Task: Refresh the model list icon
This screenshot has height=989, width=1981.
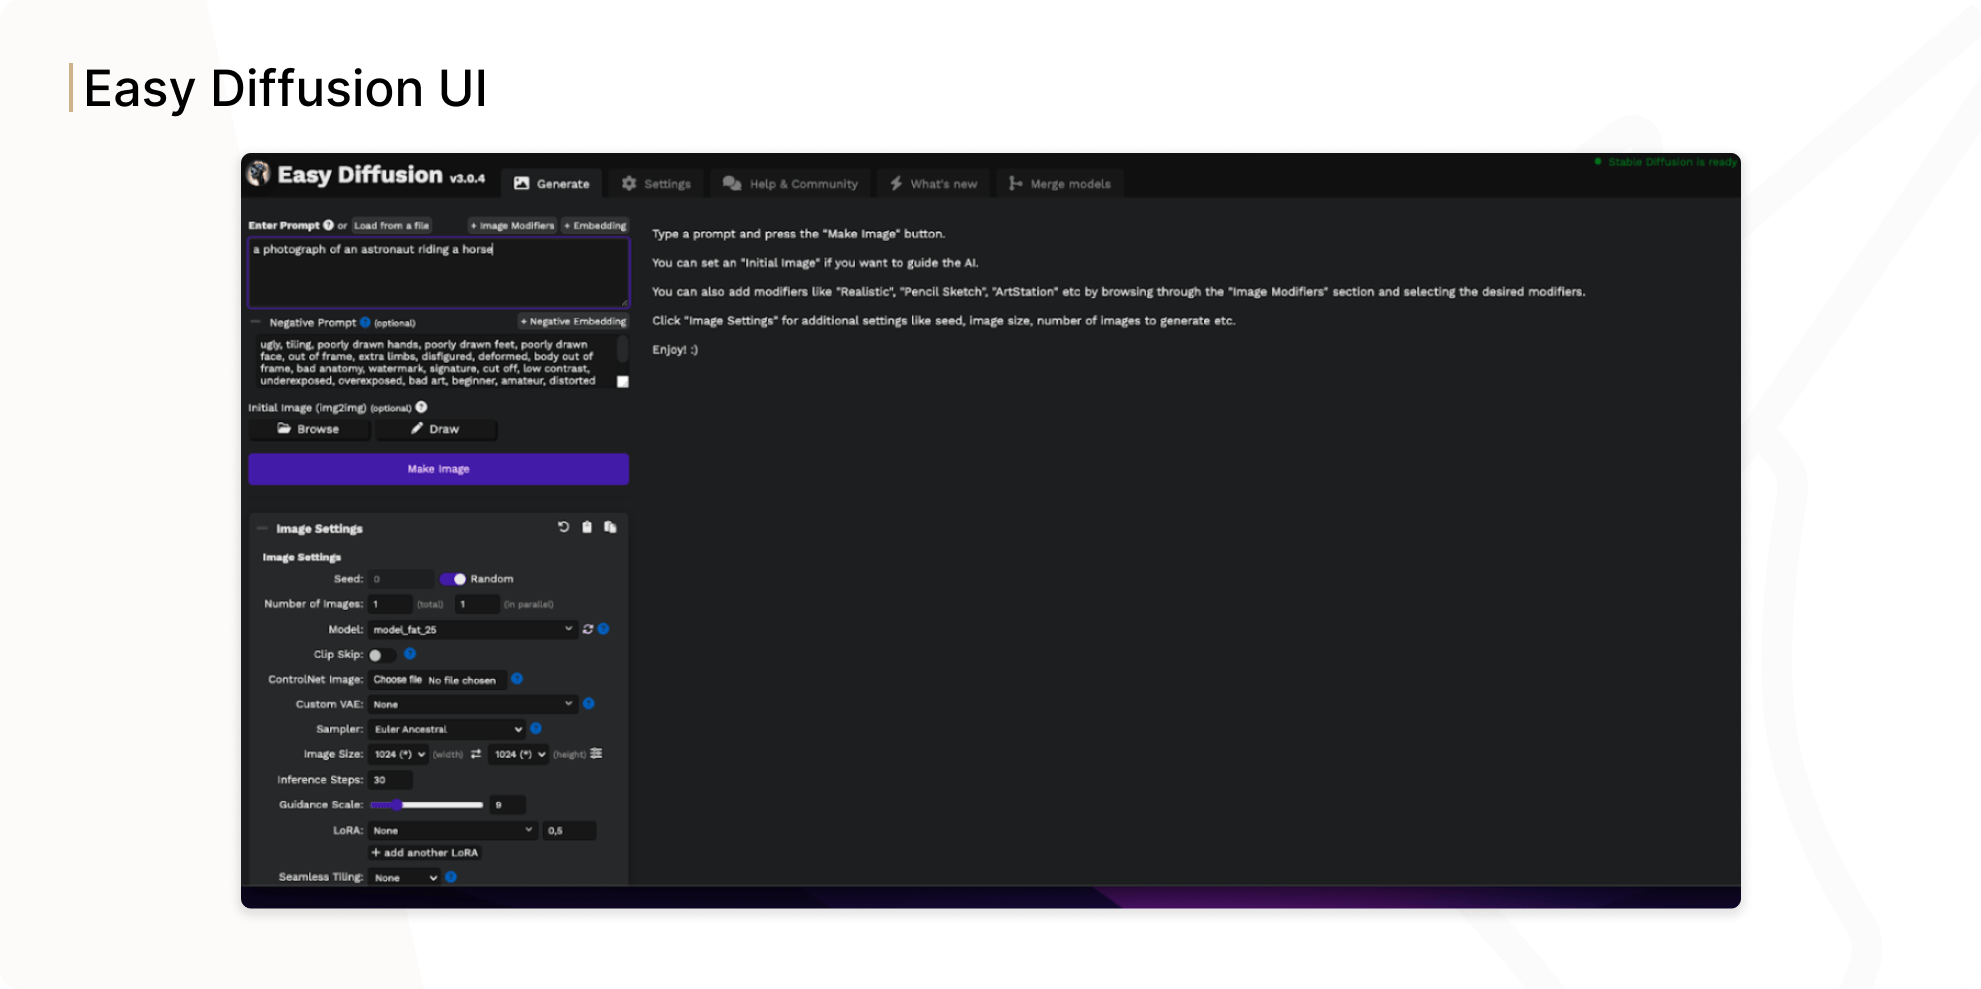Action: pos(588,629)
